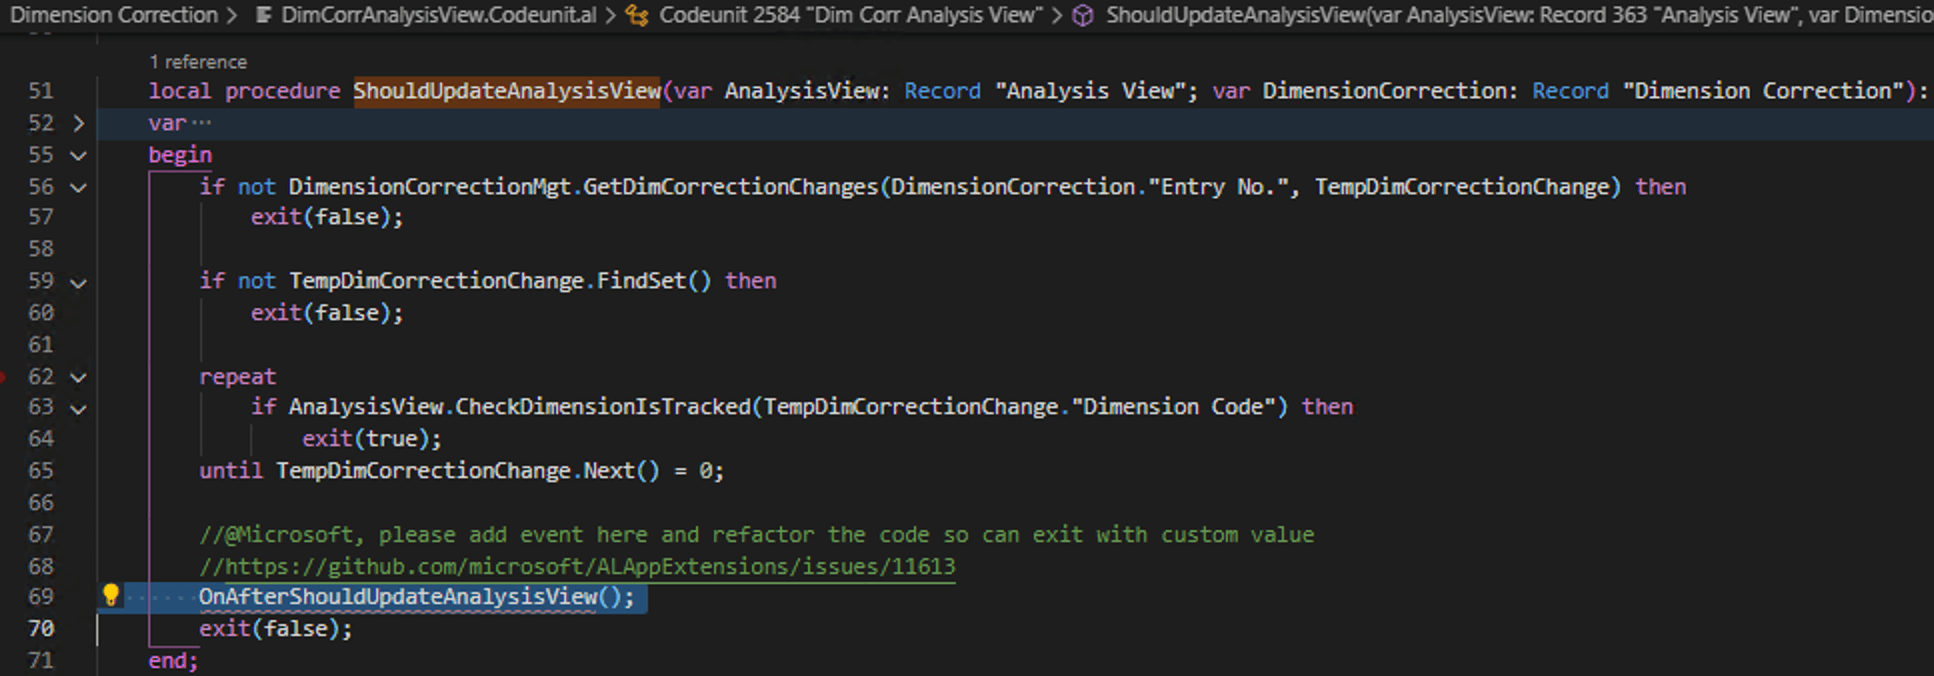This screenshot has height=676, width=1934.
Task: Click the lightbulb code action icon
Action: click(111, 596)
